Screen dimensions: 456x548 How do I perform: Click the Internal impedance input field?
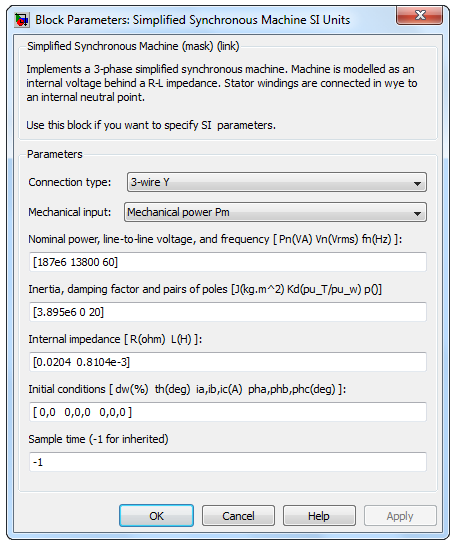[x=228, y=362]
